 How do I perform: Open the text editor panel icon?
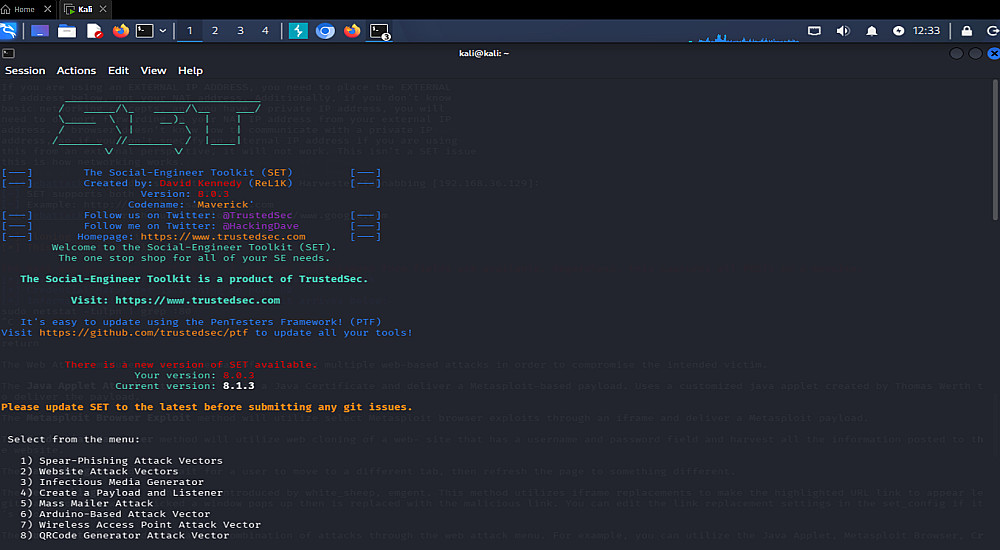click(94, 31)
